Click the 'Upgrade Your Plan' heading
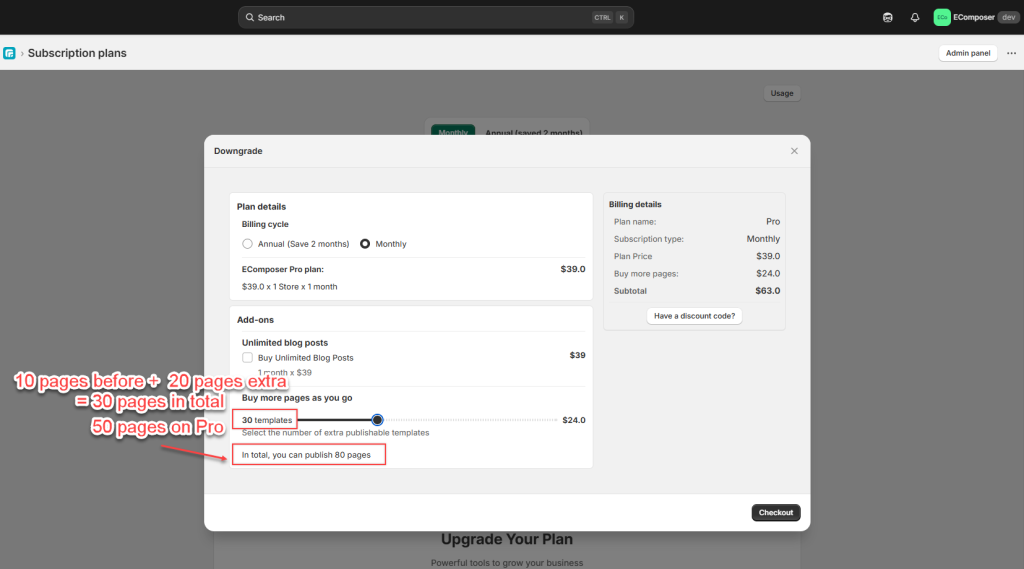The width and height of the screenshot is (1024, 569). tap(507, 540)
